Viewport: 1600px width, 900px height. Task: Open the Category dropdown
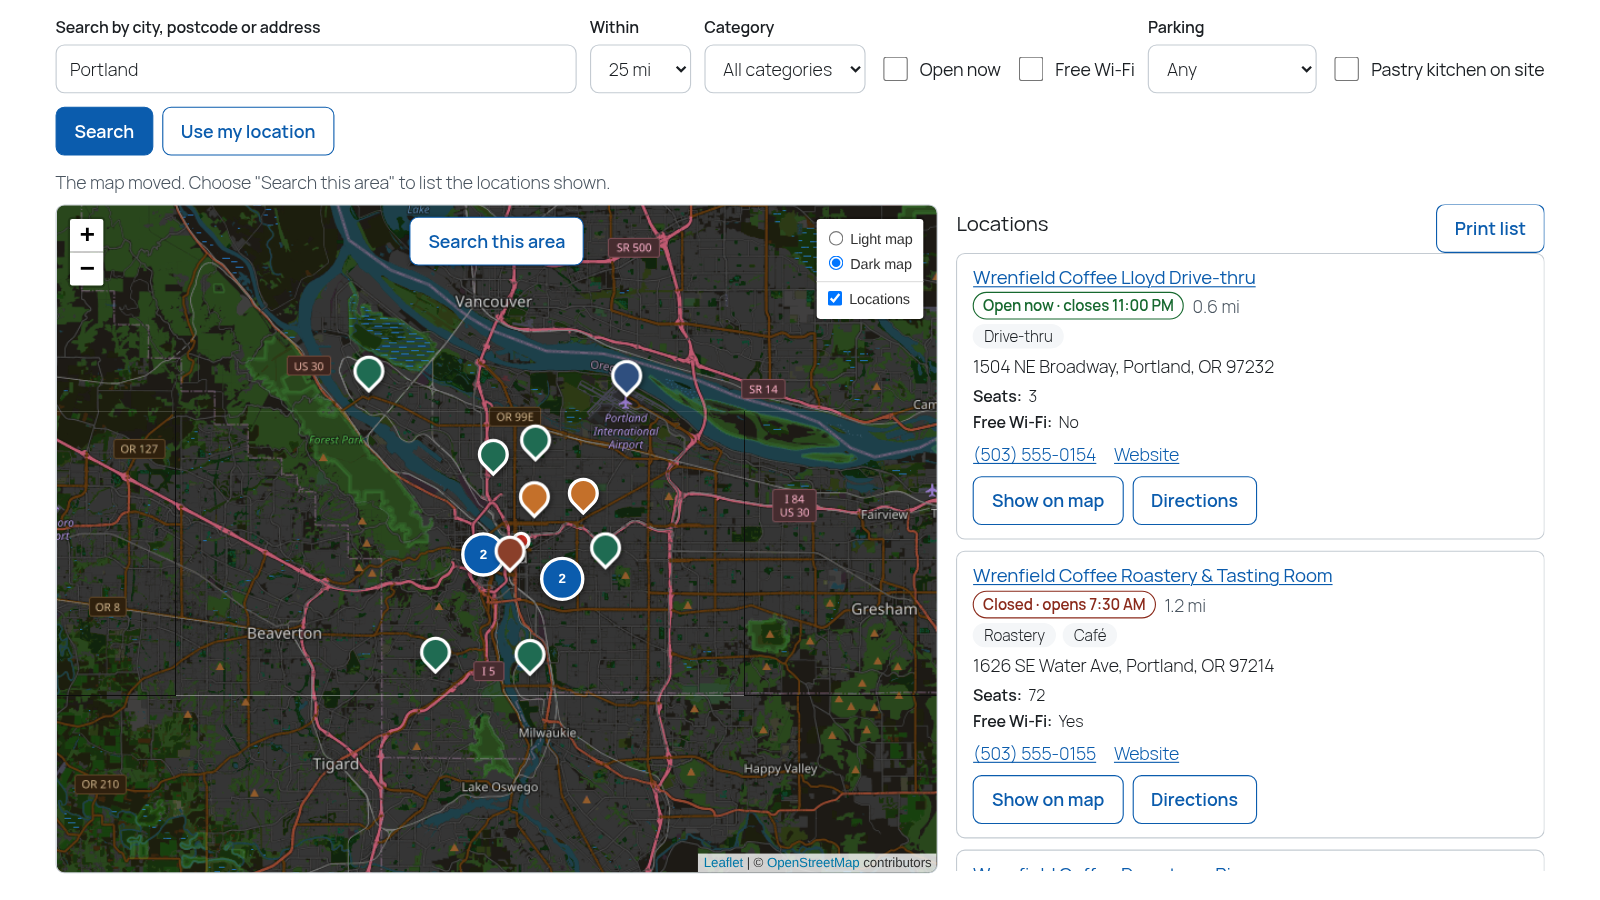tap(785, 69)
